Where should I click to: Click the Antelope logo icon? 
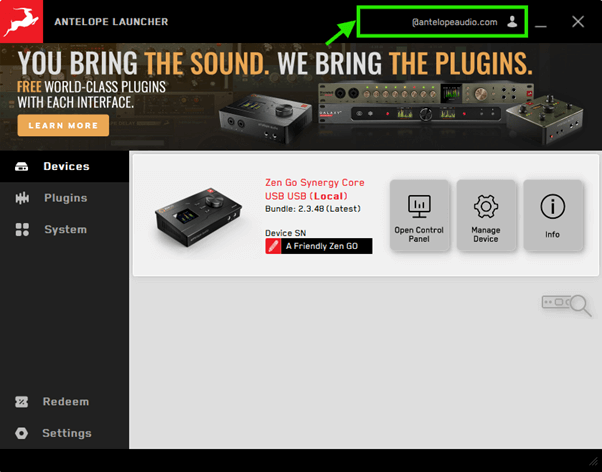(22, 22)
